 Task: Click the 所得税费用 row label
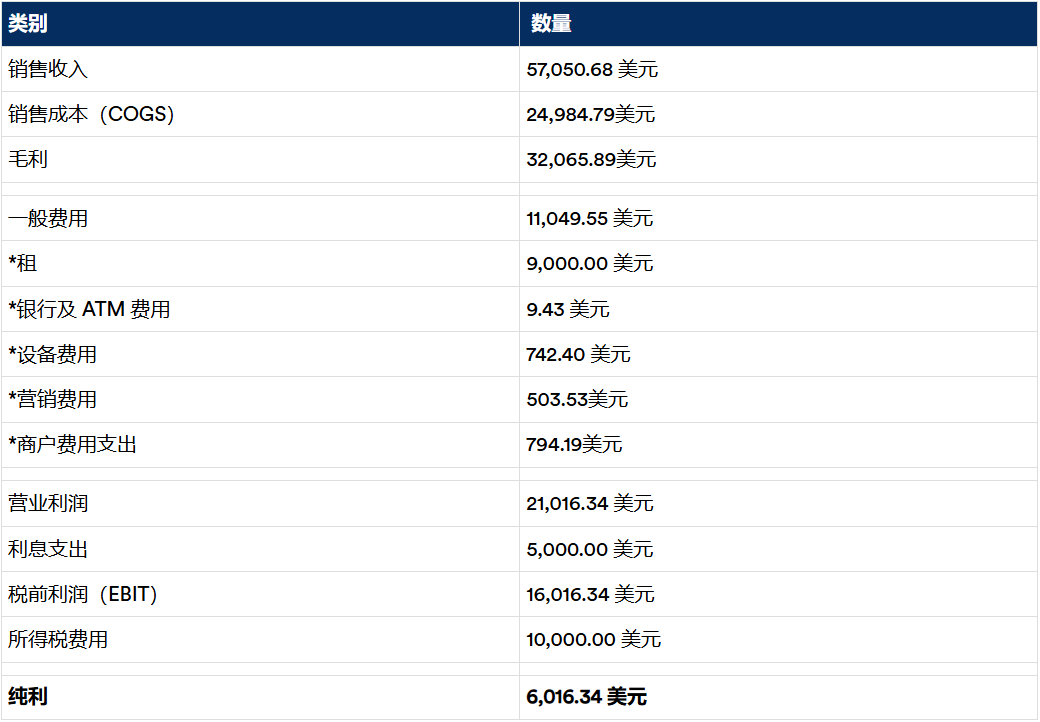(x=58, y=640)
